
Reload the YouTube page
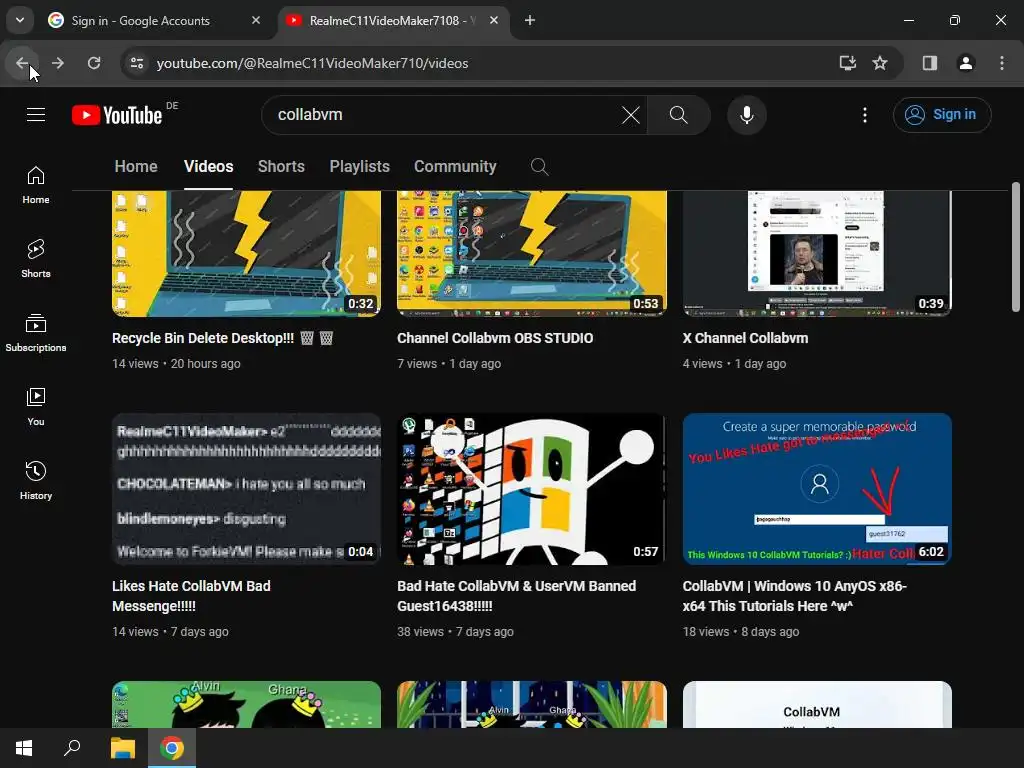94,63
